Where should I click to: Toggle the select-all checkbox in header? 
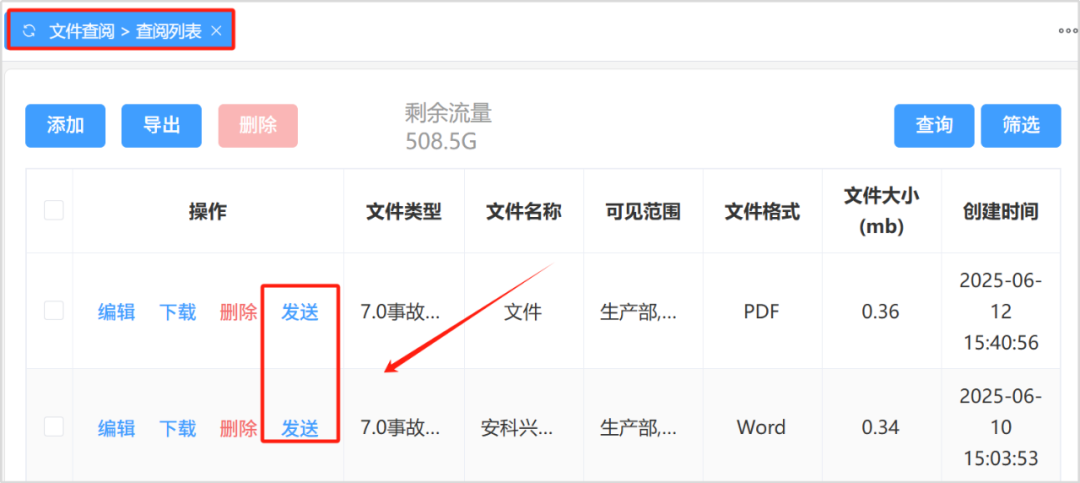click(x=54, y=210)
